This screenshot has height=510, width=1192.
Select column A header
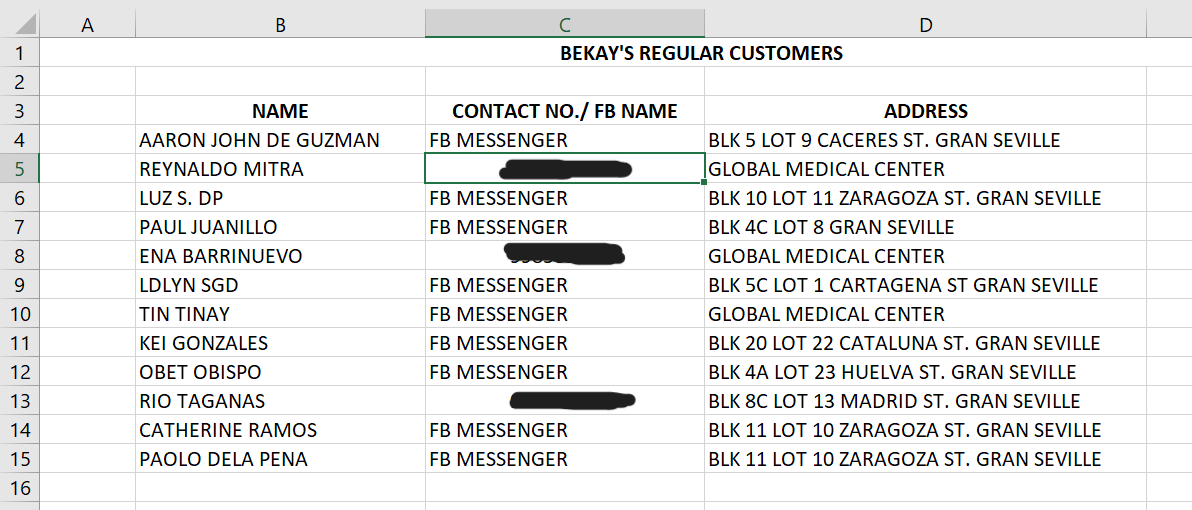coord(87,25)
